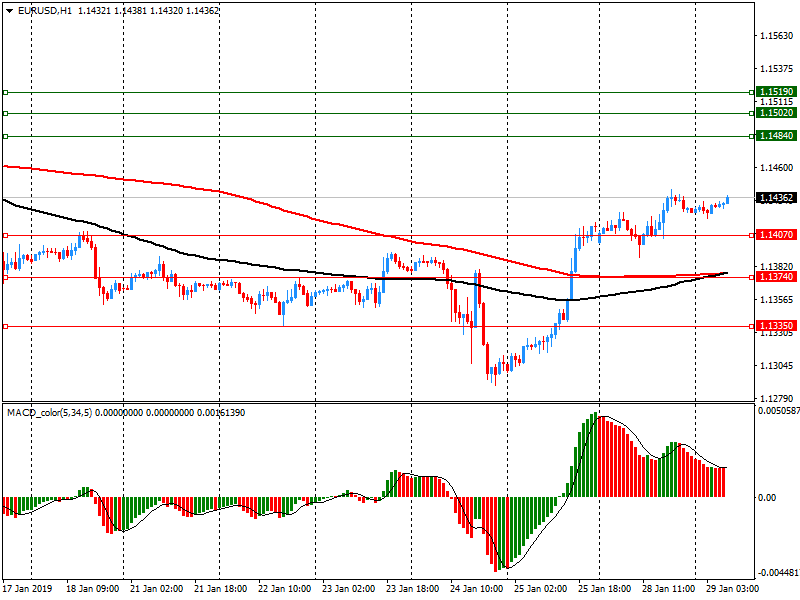The width and height of the screenshot is (800, 600).
Task: Select the 1.15020 green level price label
Action: (777, 113)
